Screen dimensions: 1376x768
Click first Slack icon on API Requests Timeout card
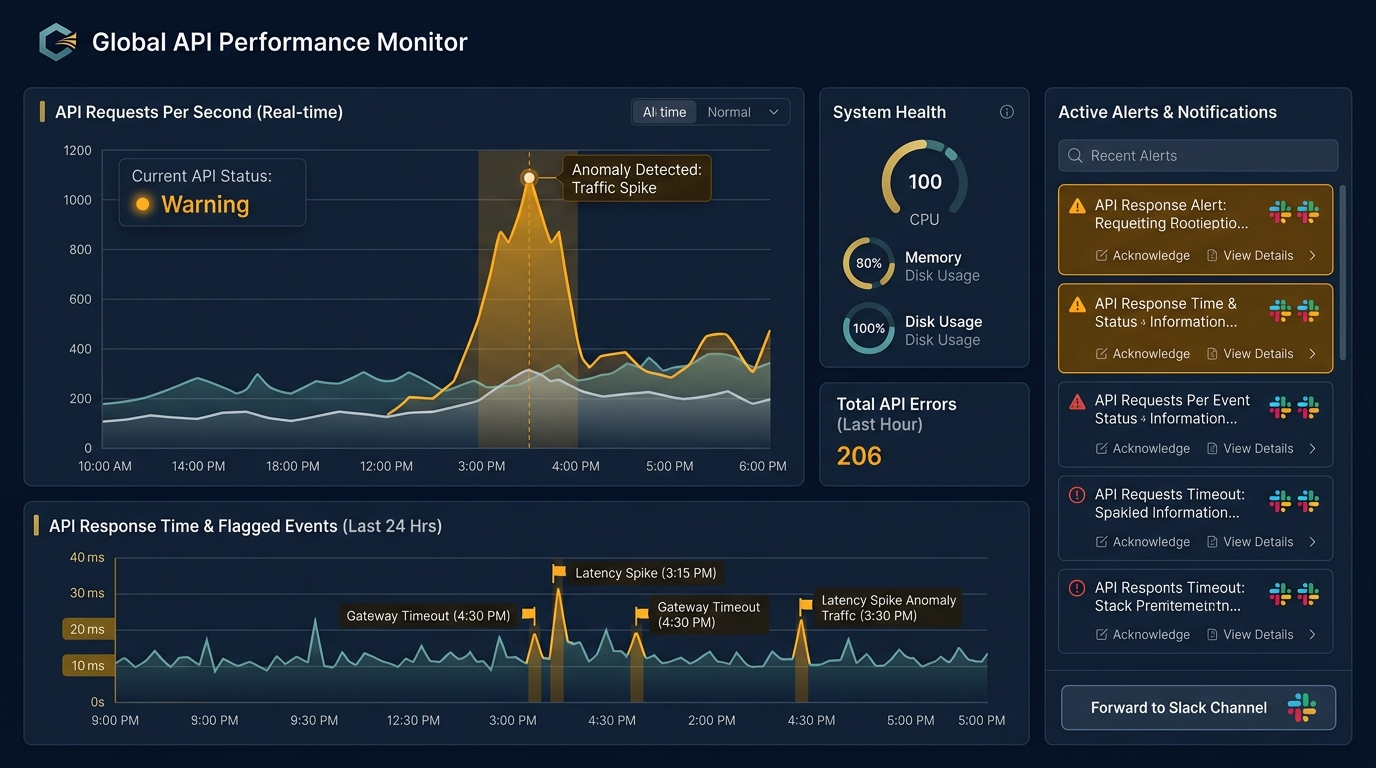[1280, 501]
